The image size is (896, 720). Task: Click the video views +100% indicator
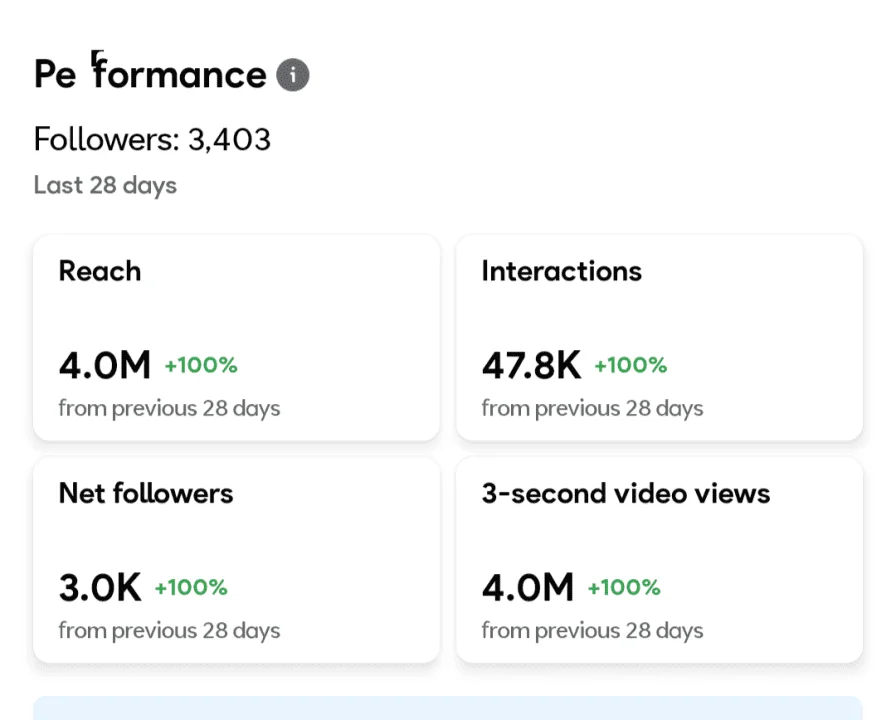pos(624,587)
